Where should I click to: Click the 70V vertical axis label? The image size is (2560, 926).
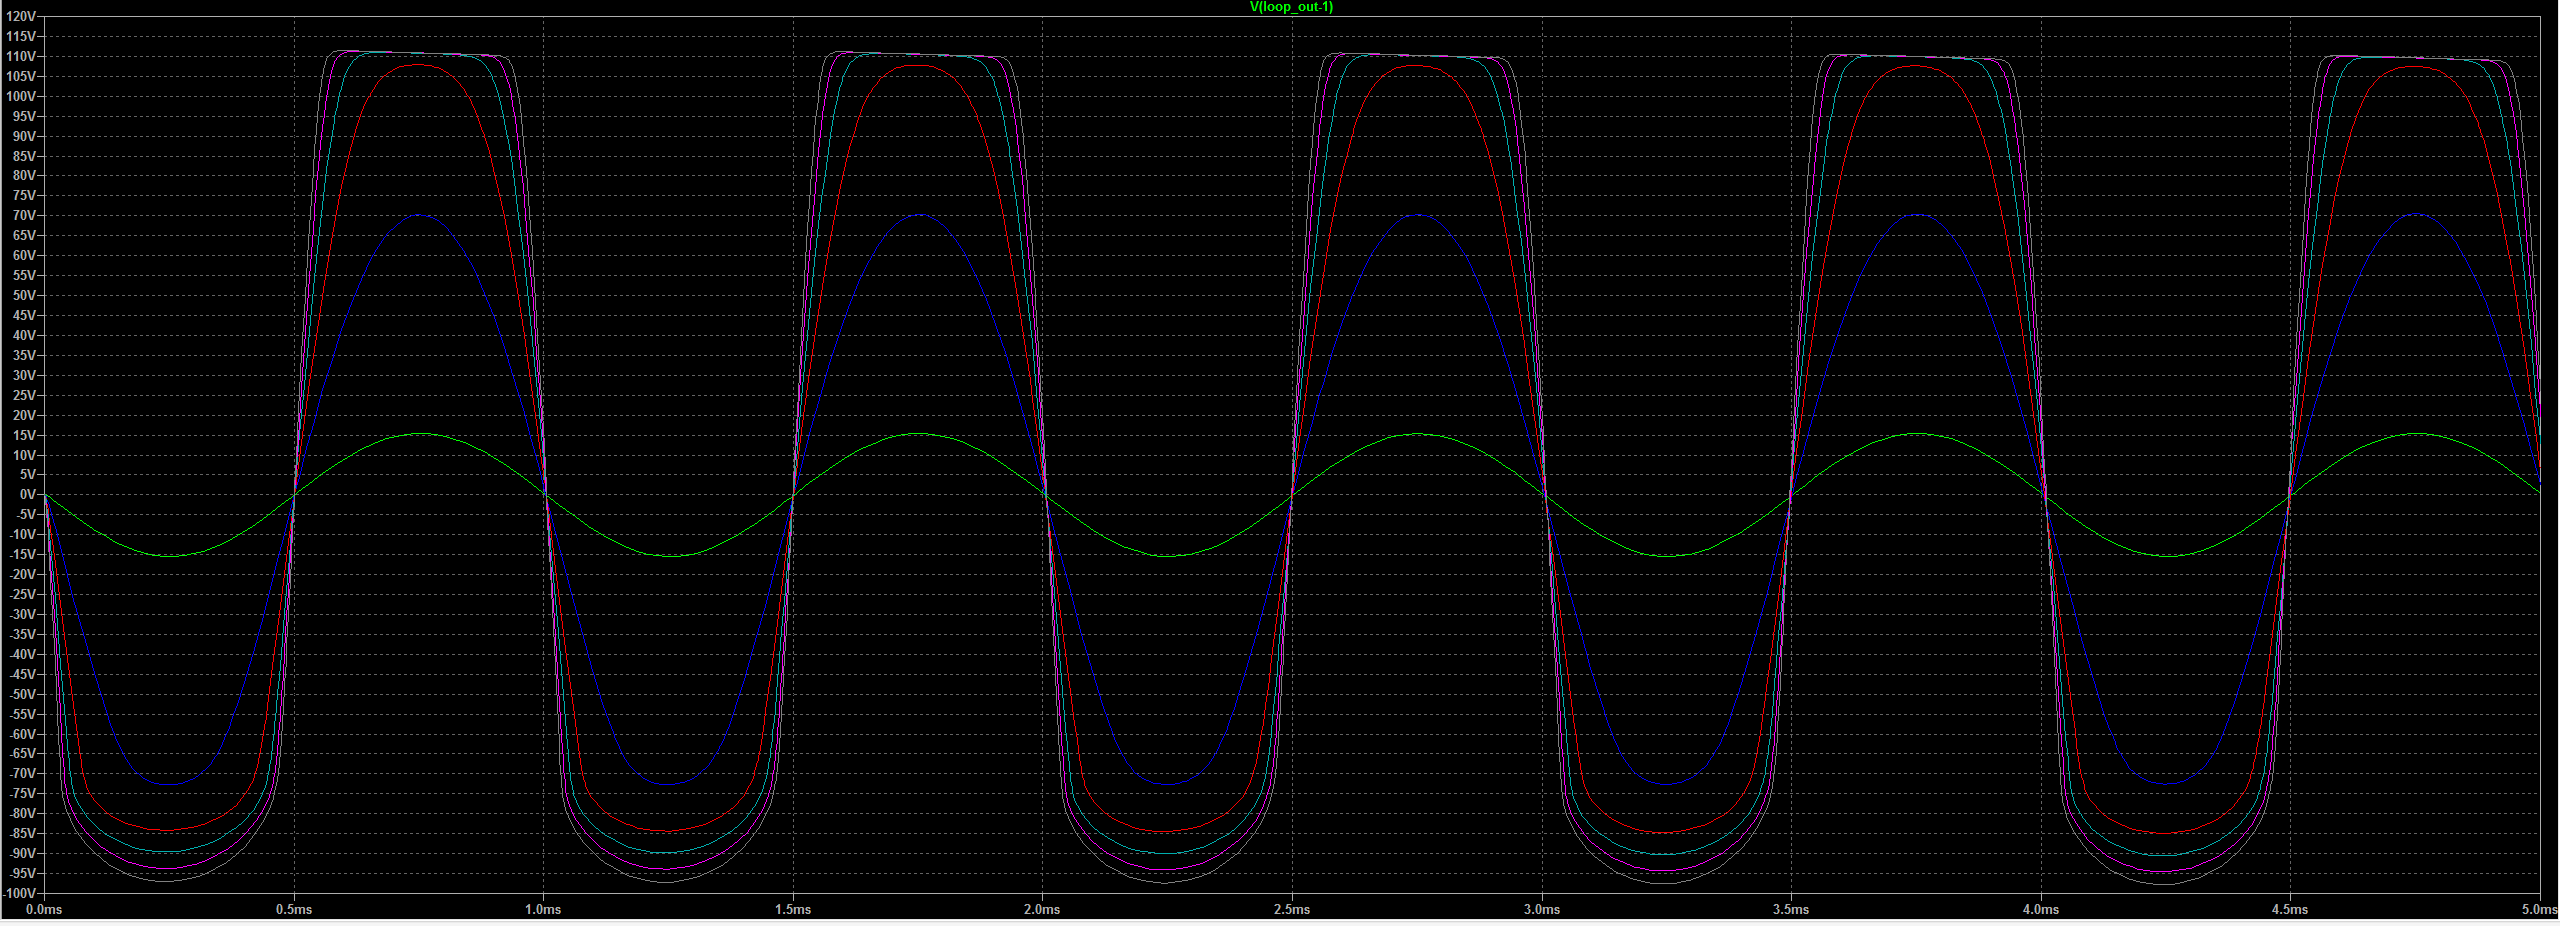click(x=24, y=216)
